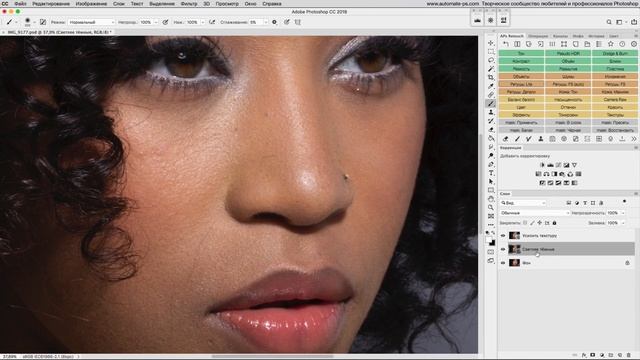Open the 'Редактирование' menu
Image resolution: width=640 pixels, height=360 pixels.
pos(51,4)
